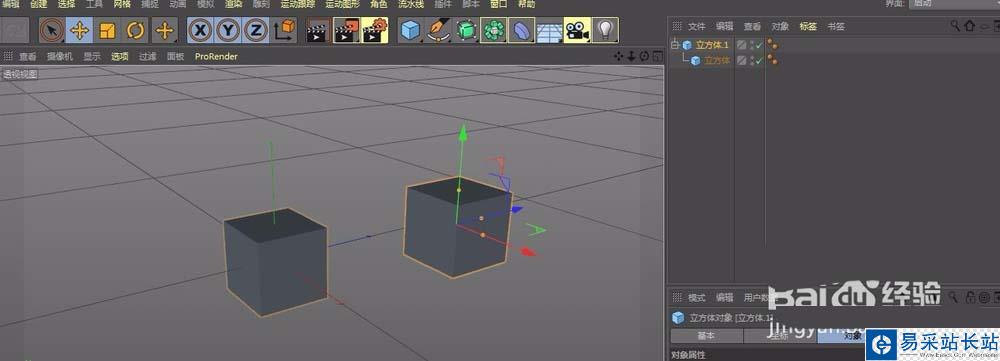
Task: Select child 立方体 in object tree
Action: coord(717,61)
